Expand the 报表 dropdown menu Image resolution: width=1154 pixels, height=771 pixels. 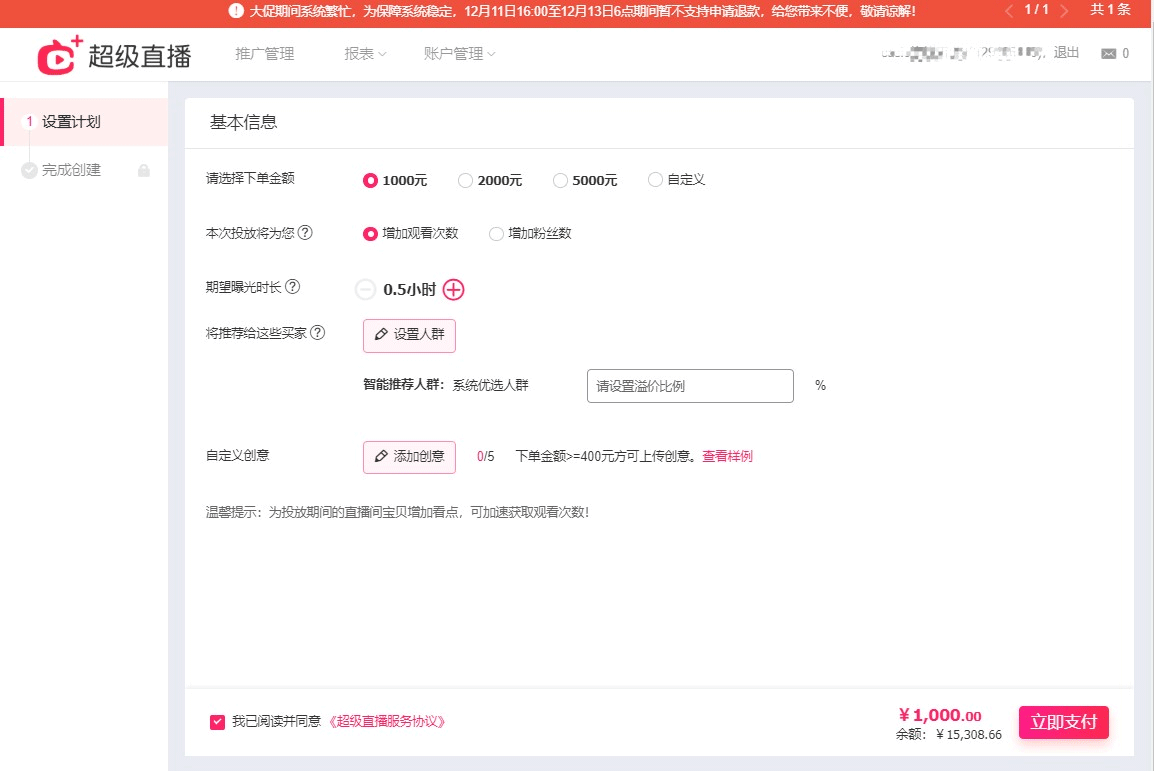click(365, 54)
